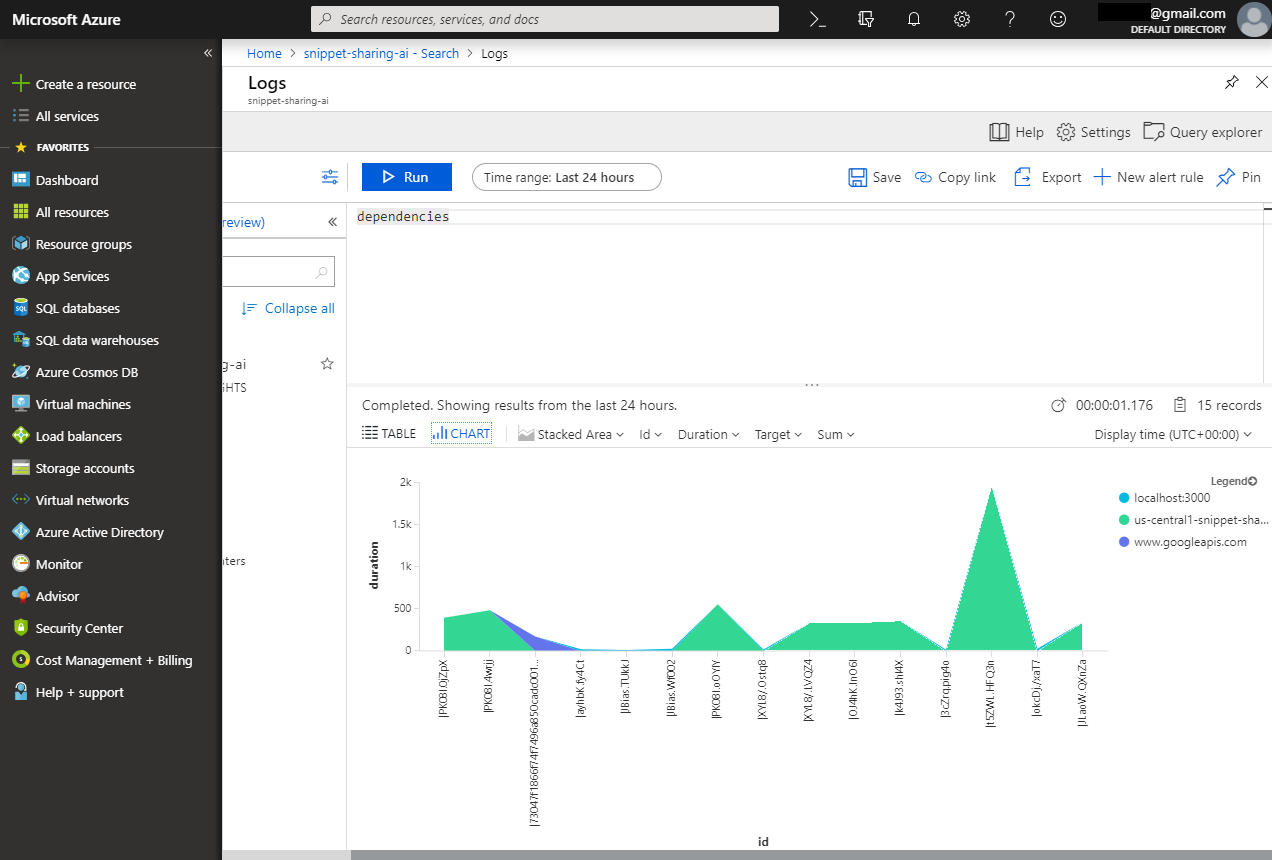Toggle us-central1-snippet-sha legend series
This screenshot has height=860, width=1272.
pos(1193,520)
